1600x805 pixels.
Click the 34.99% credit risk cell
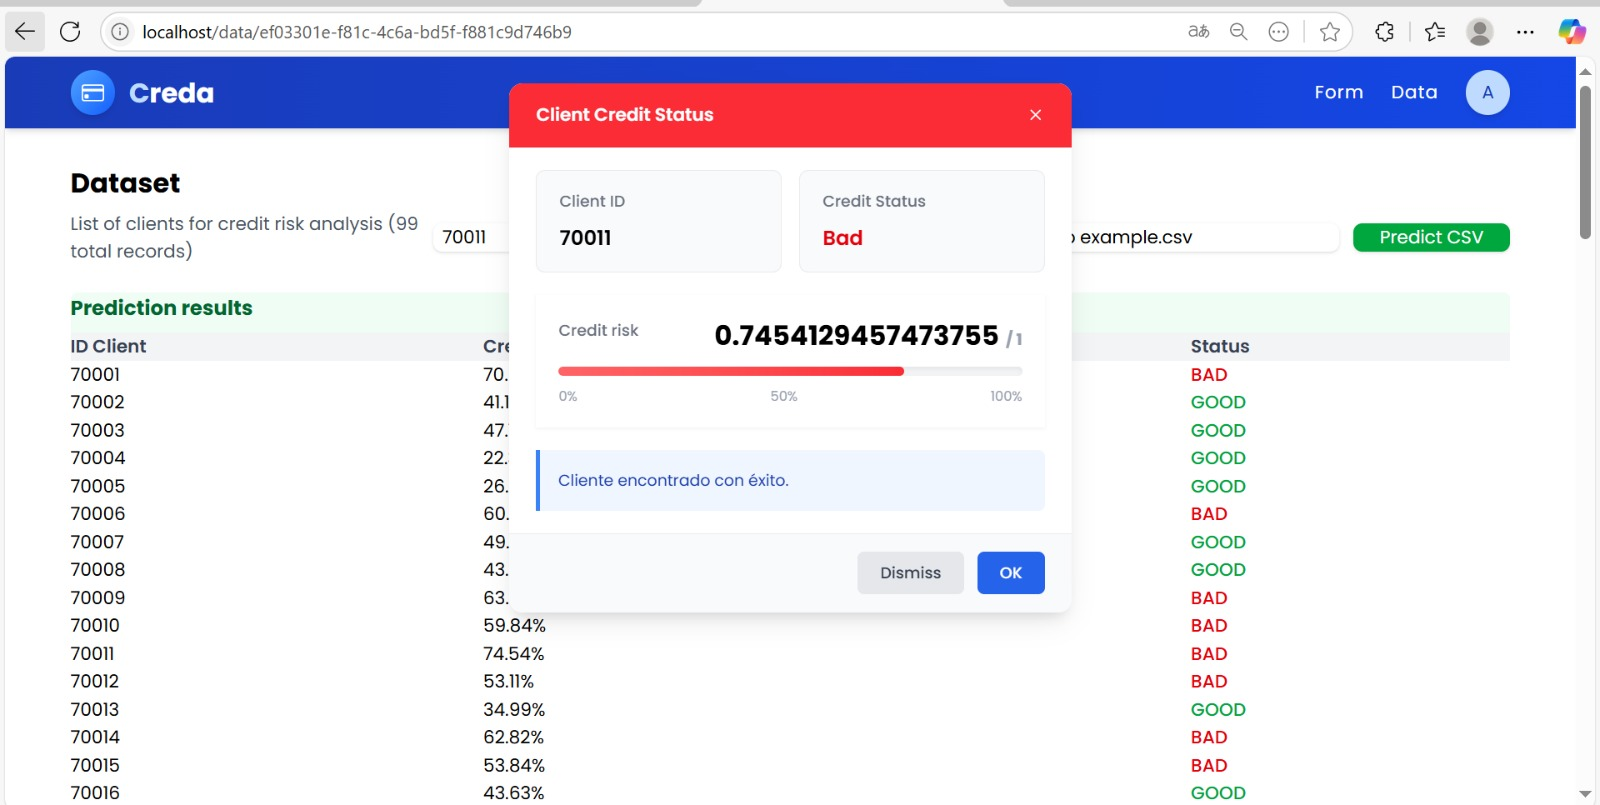click(x=514, y=709)
